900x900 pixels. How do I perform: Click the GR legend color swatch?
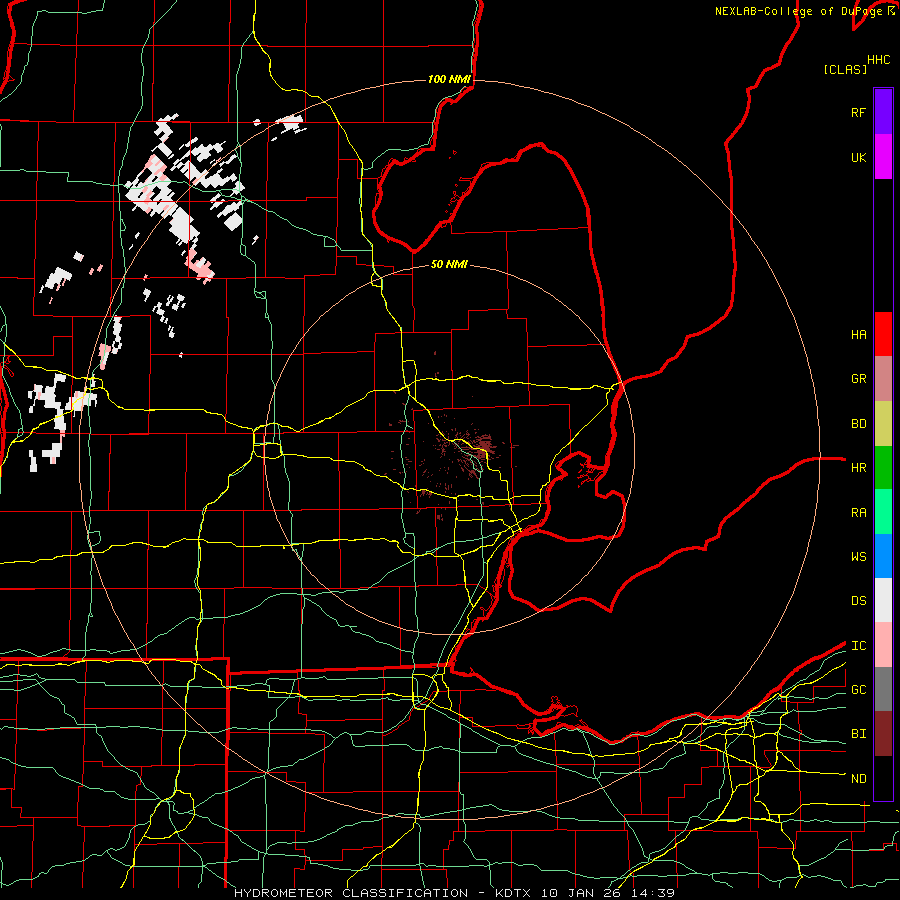click(883, 379)
